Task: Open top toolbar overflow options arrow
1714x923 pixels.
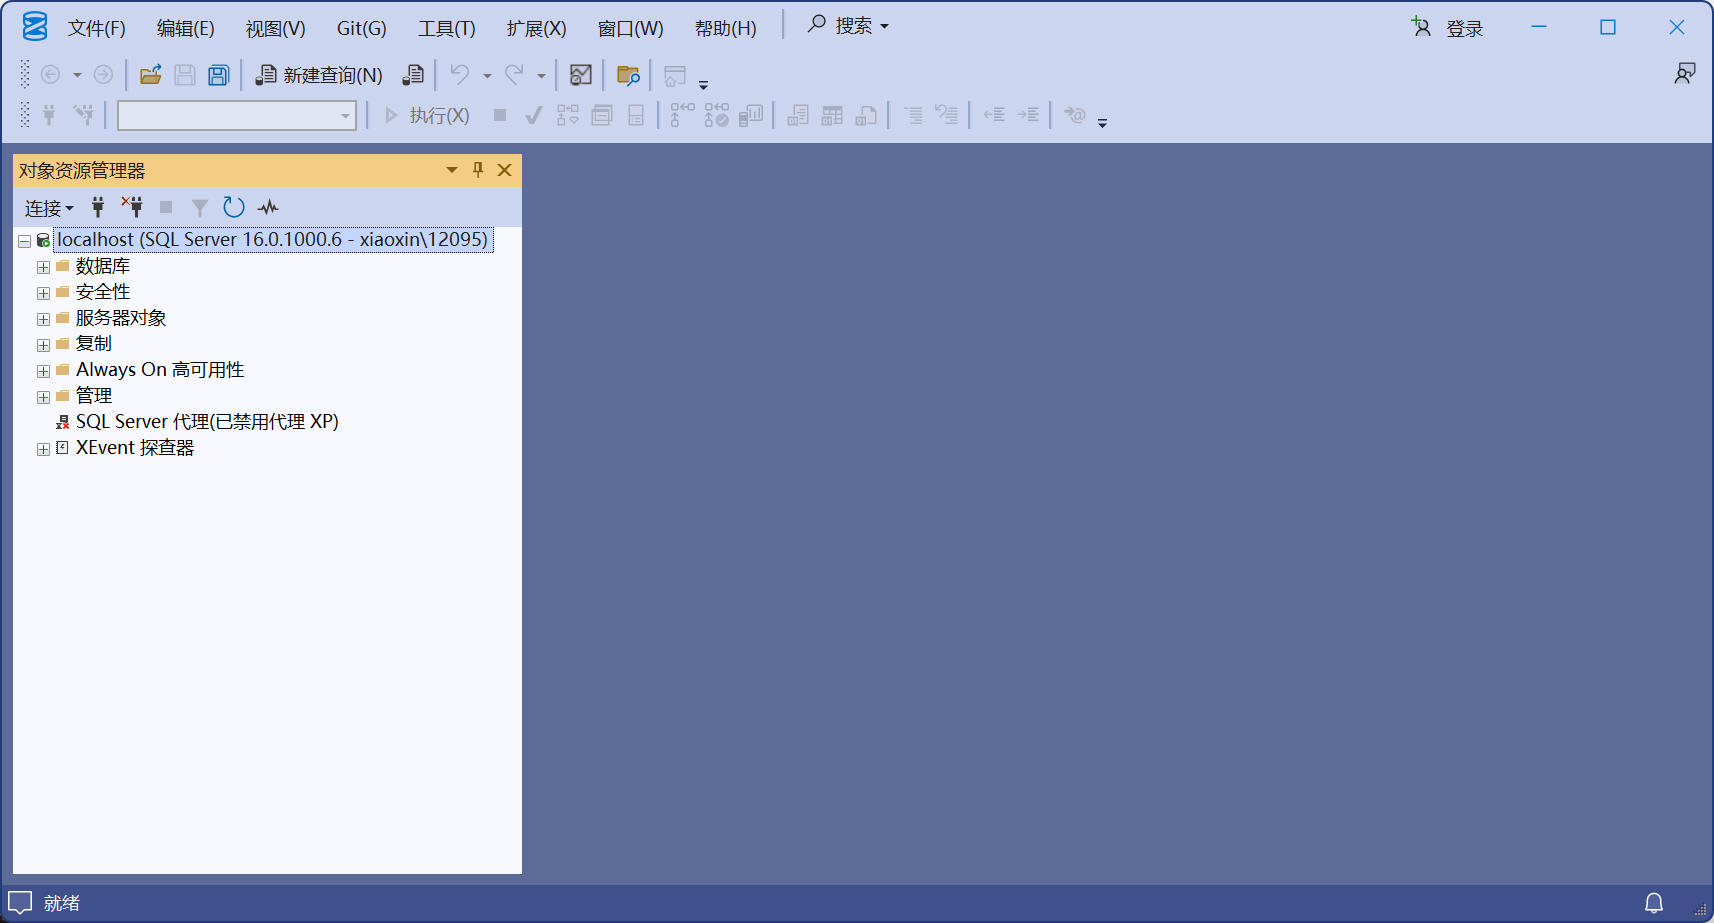Action: [703, 85]
